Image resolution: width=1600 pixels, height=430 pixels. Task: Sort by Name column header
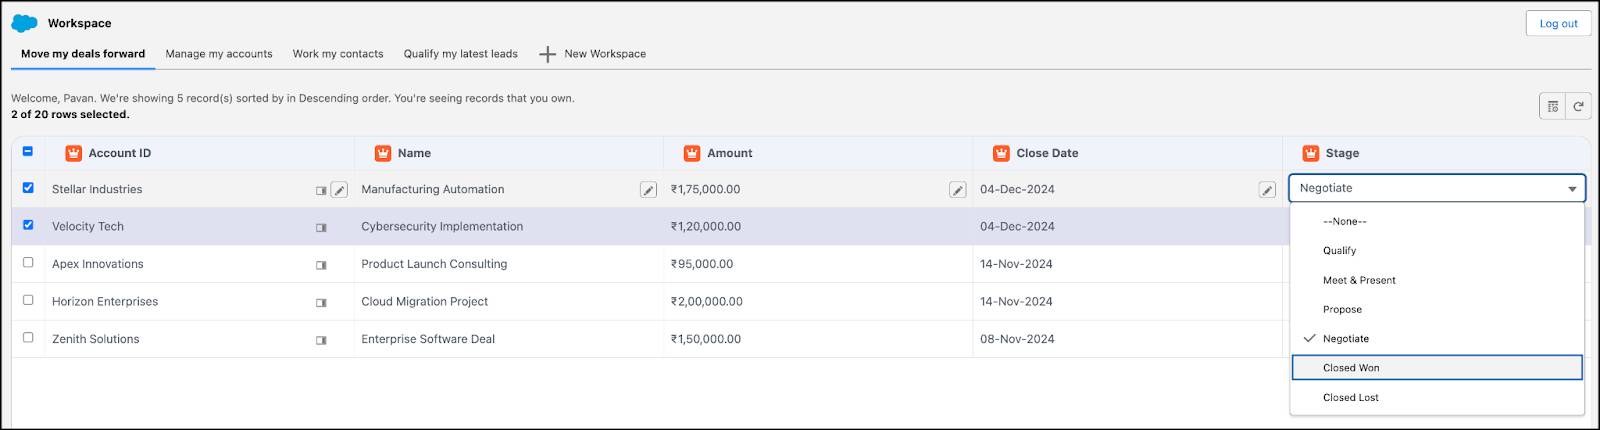click(414, 153)
